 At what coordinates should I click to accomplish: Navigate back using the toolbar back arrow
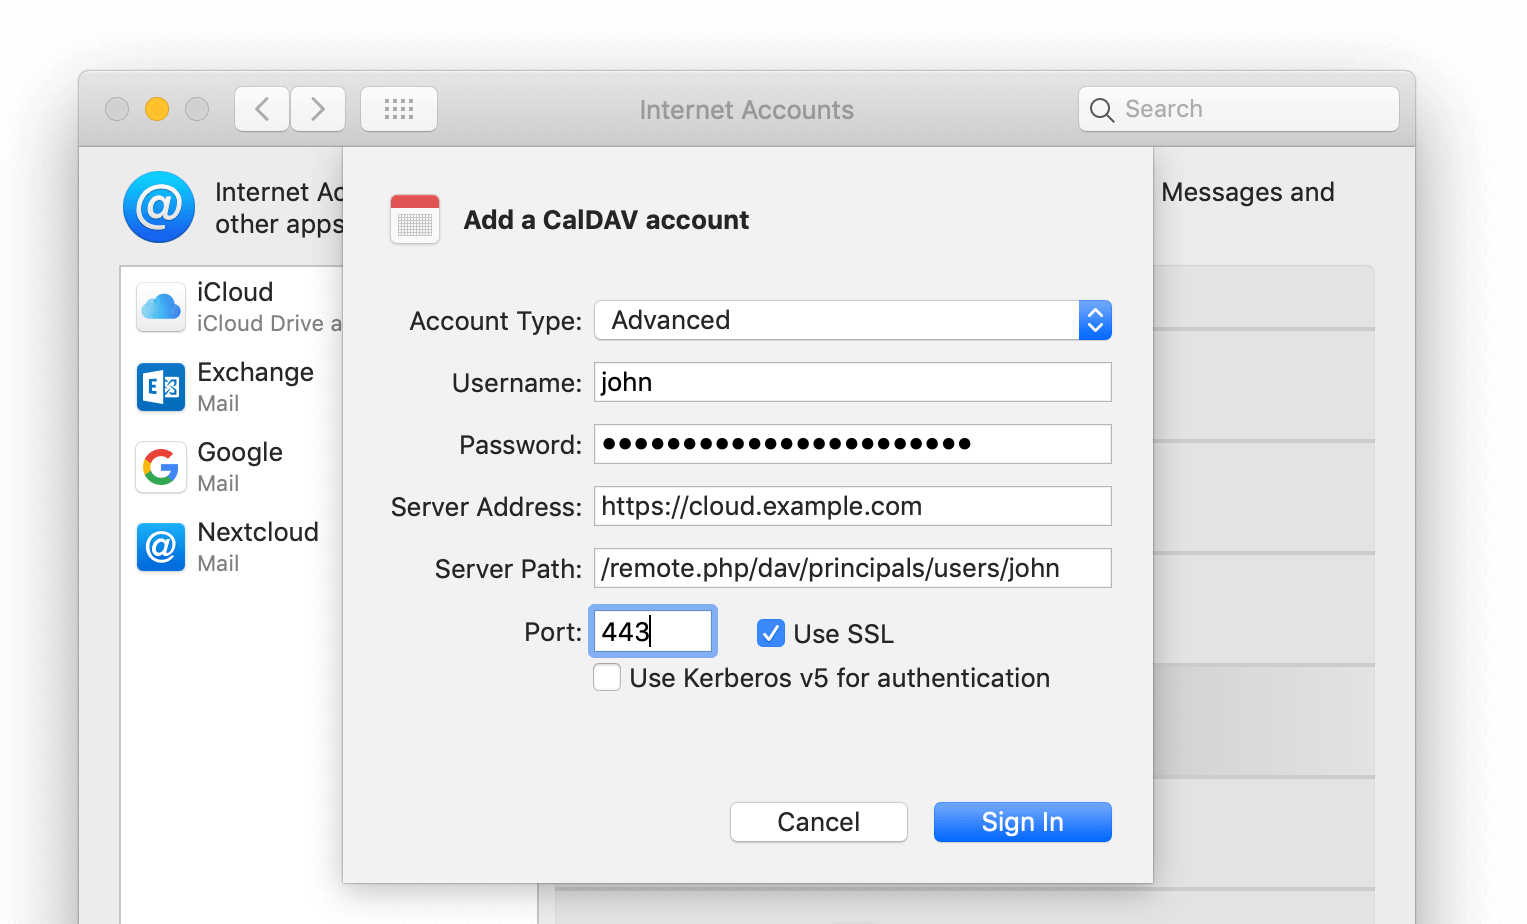[261, 108]
